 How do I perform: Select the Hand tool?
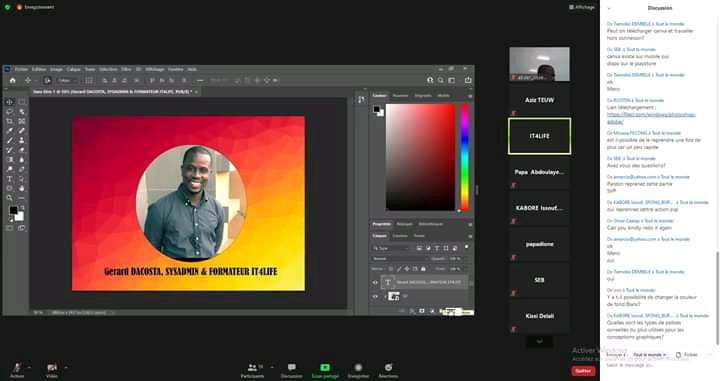tap(22, 189)
